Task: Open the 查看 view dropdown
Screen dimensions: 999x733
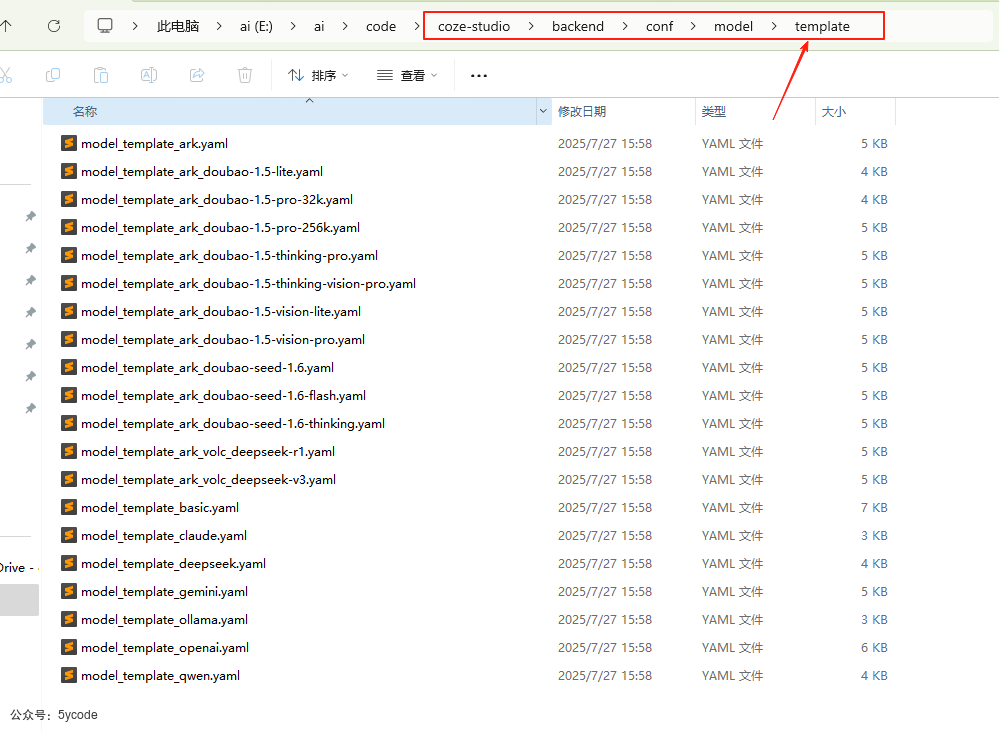Action: [x=407, y=75]
